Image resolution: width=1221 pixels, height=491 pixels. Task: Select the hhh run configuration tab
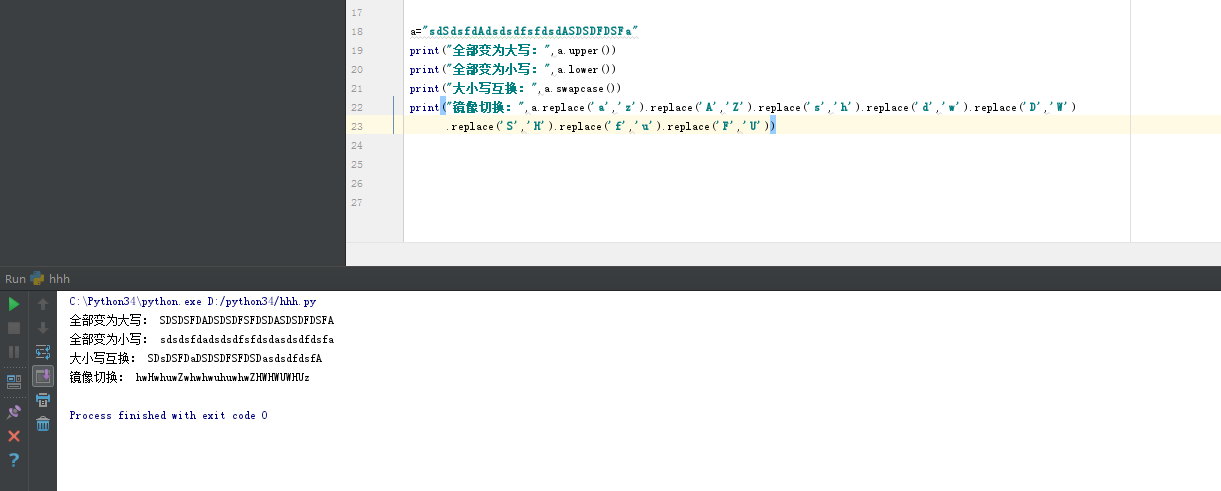(x=59, y=279)
